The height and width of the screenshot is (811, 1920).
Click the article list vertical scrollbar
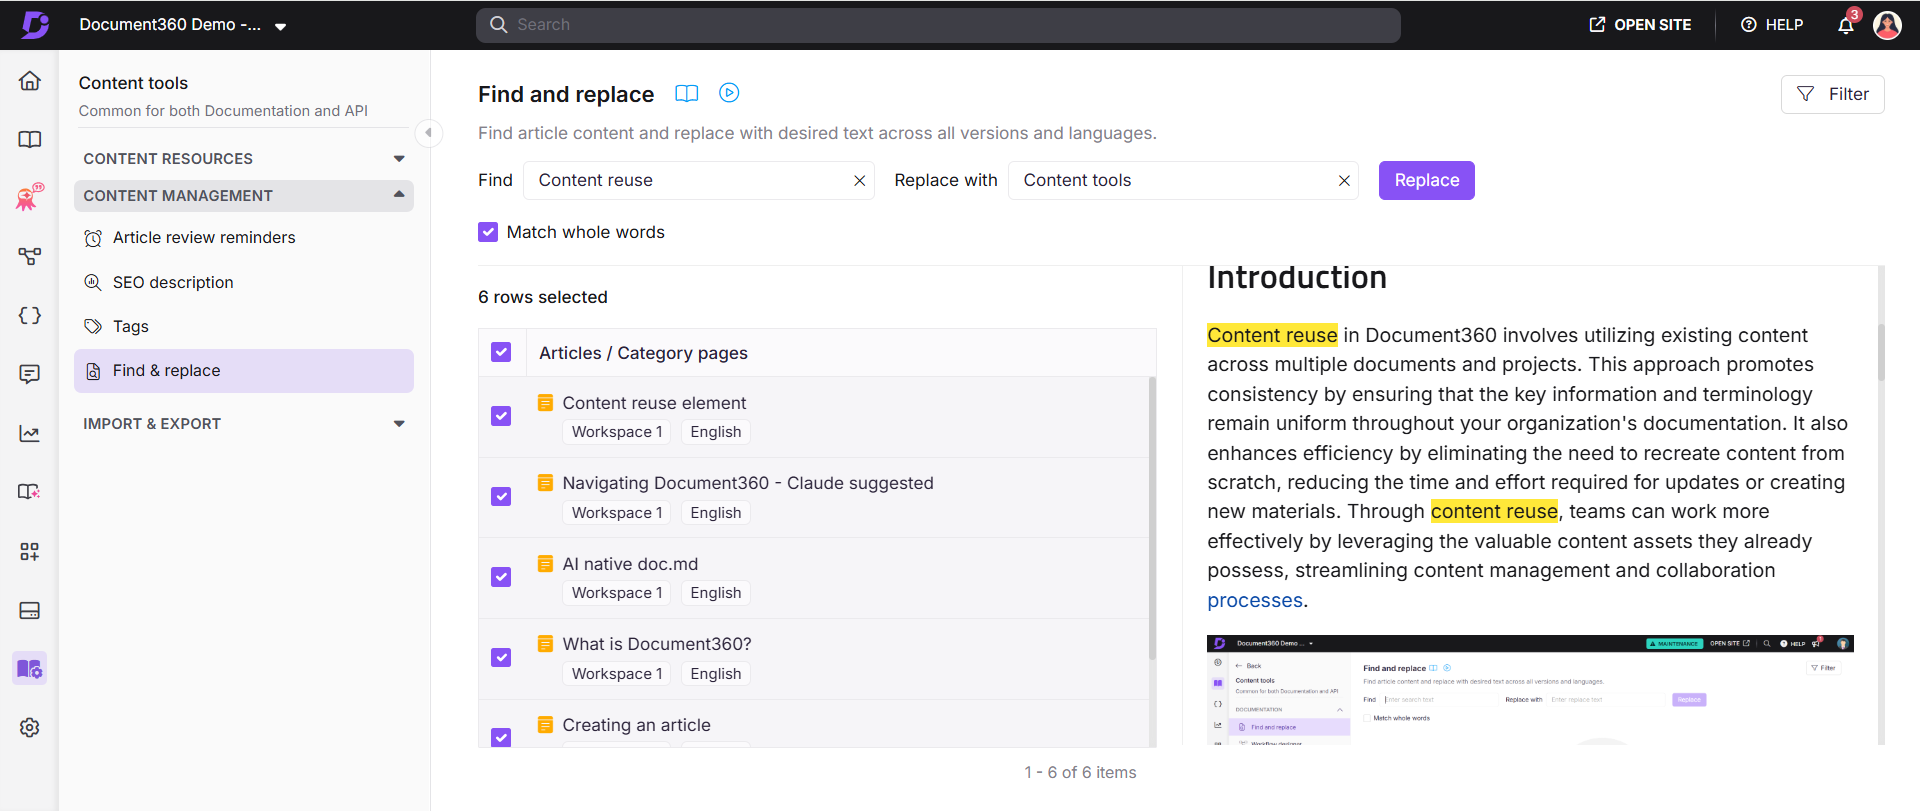point(1152,518)
